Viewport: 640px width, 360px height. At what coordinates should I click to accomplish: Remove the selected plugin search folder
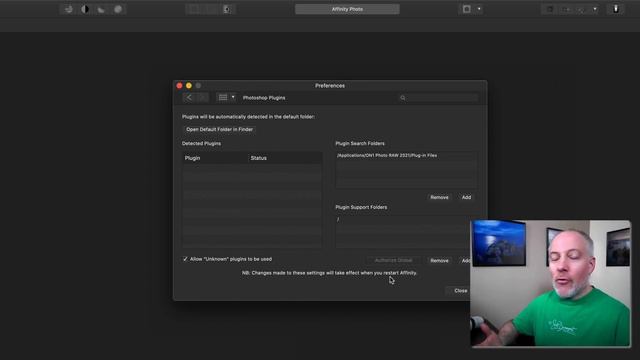(439, 198)
